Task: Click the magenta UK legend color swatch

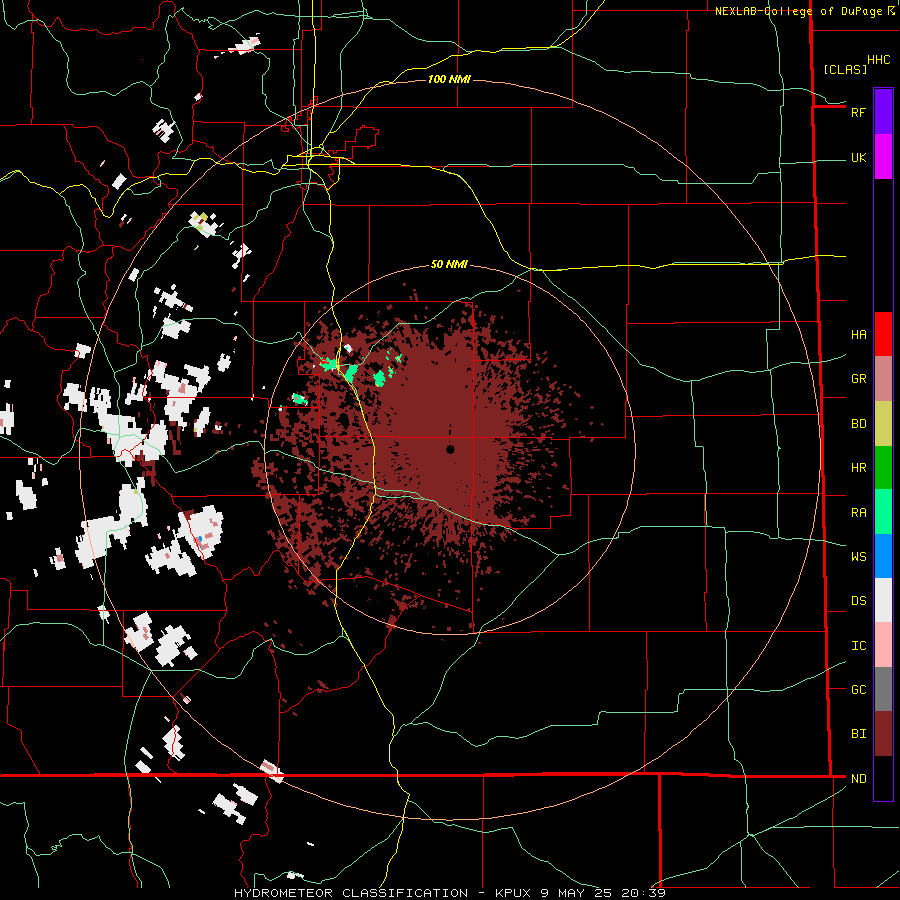Action: tap(883, 157)
